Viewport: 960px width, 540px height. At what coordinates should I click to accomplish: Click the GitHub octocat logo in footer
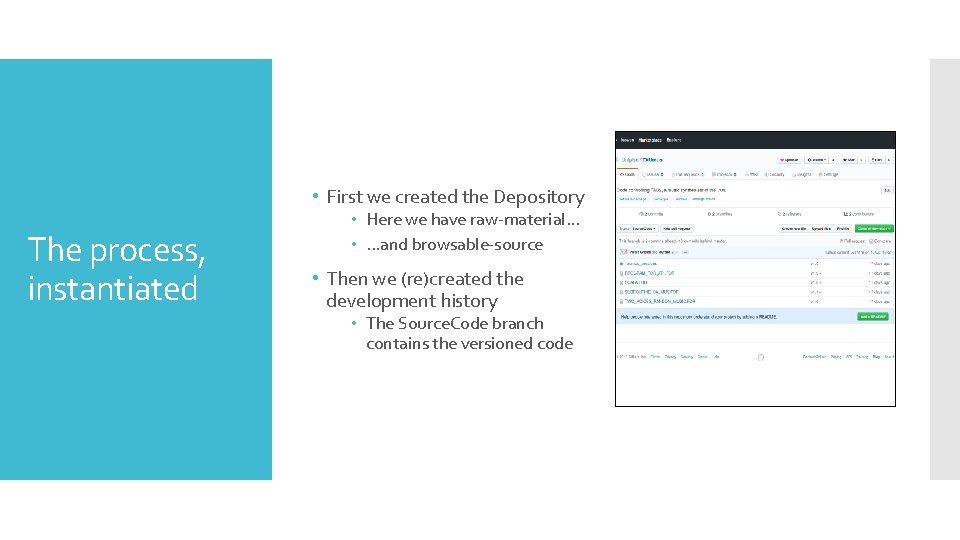761,358
